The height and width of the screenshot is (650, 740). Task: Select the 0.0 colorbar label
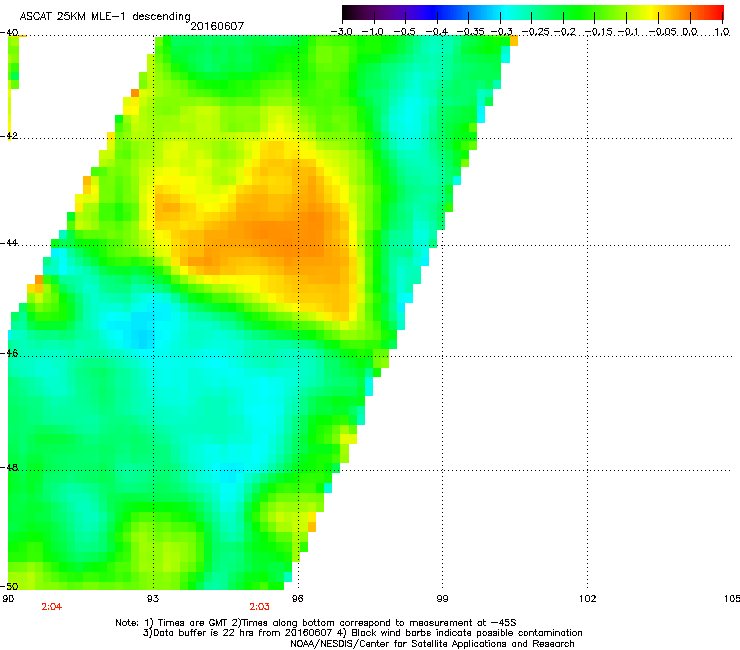[x=690, y=32]
